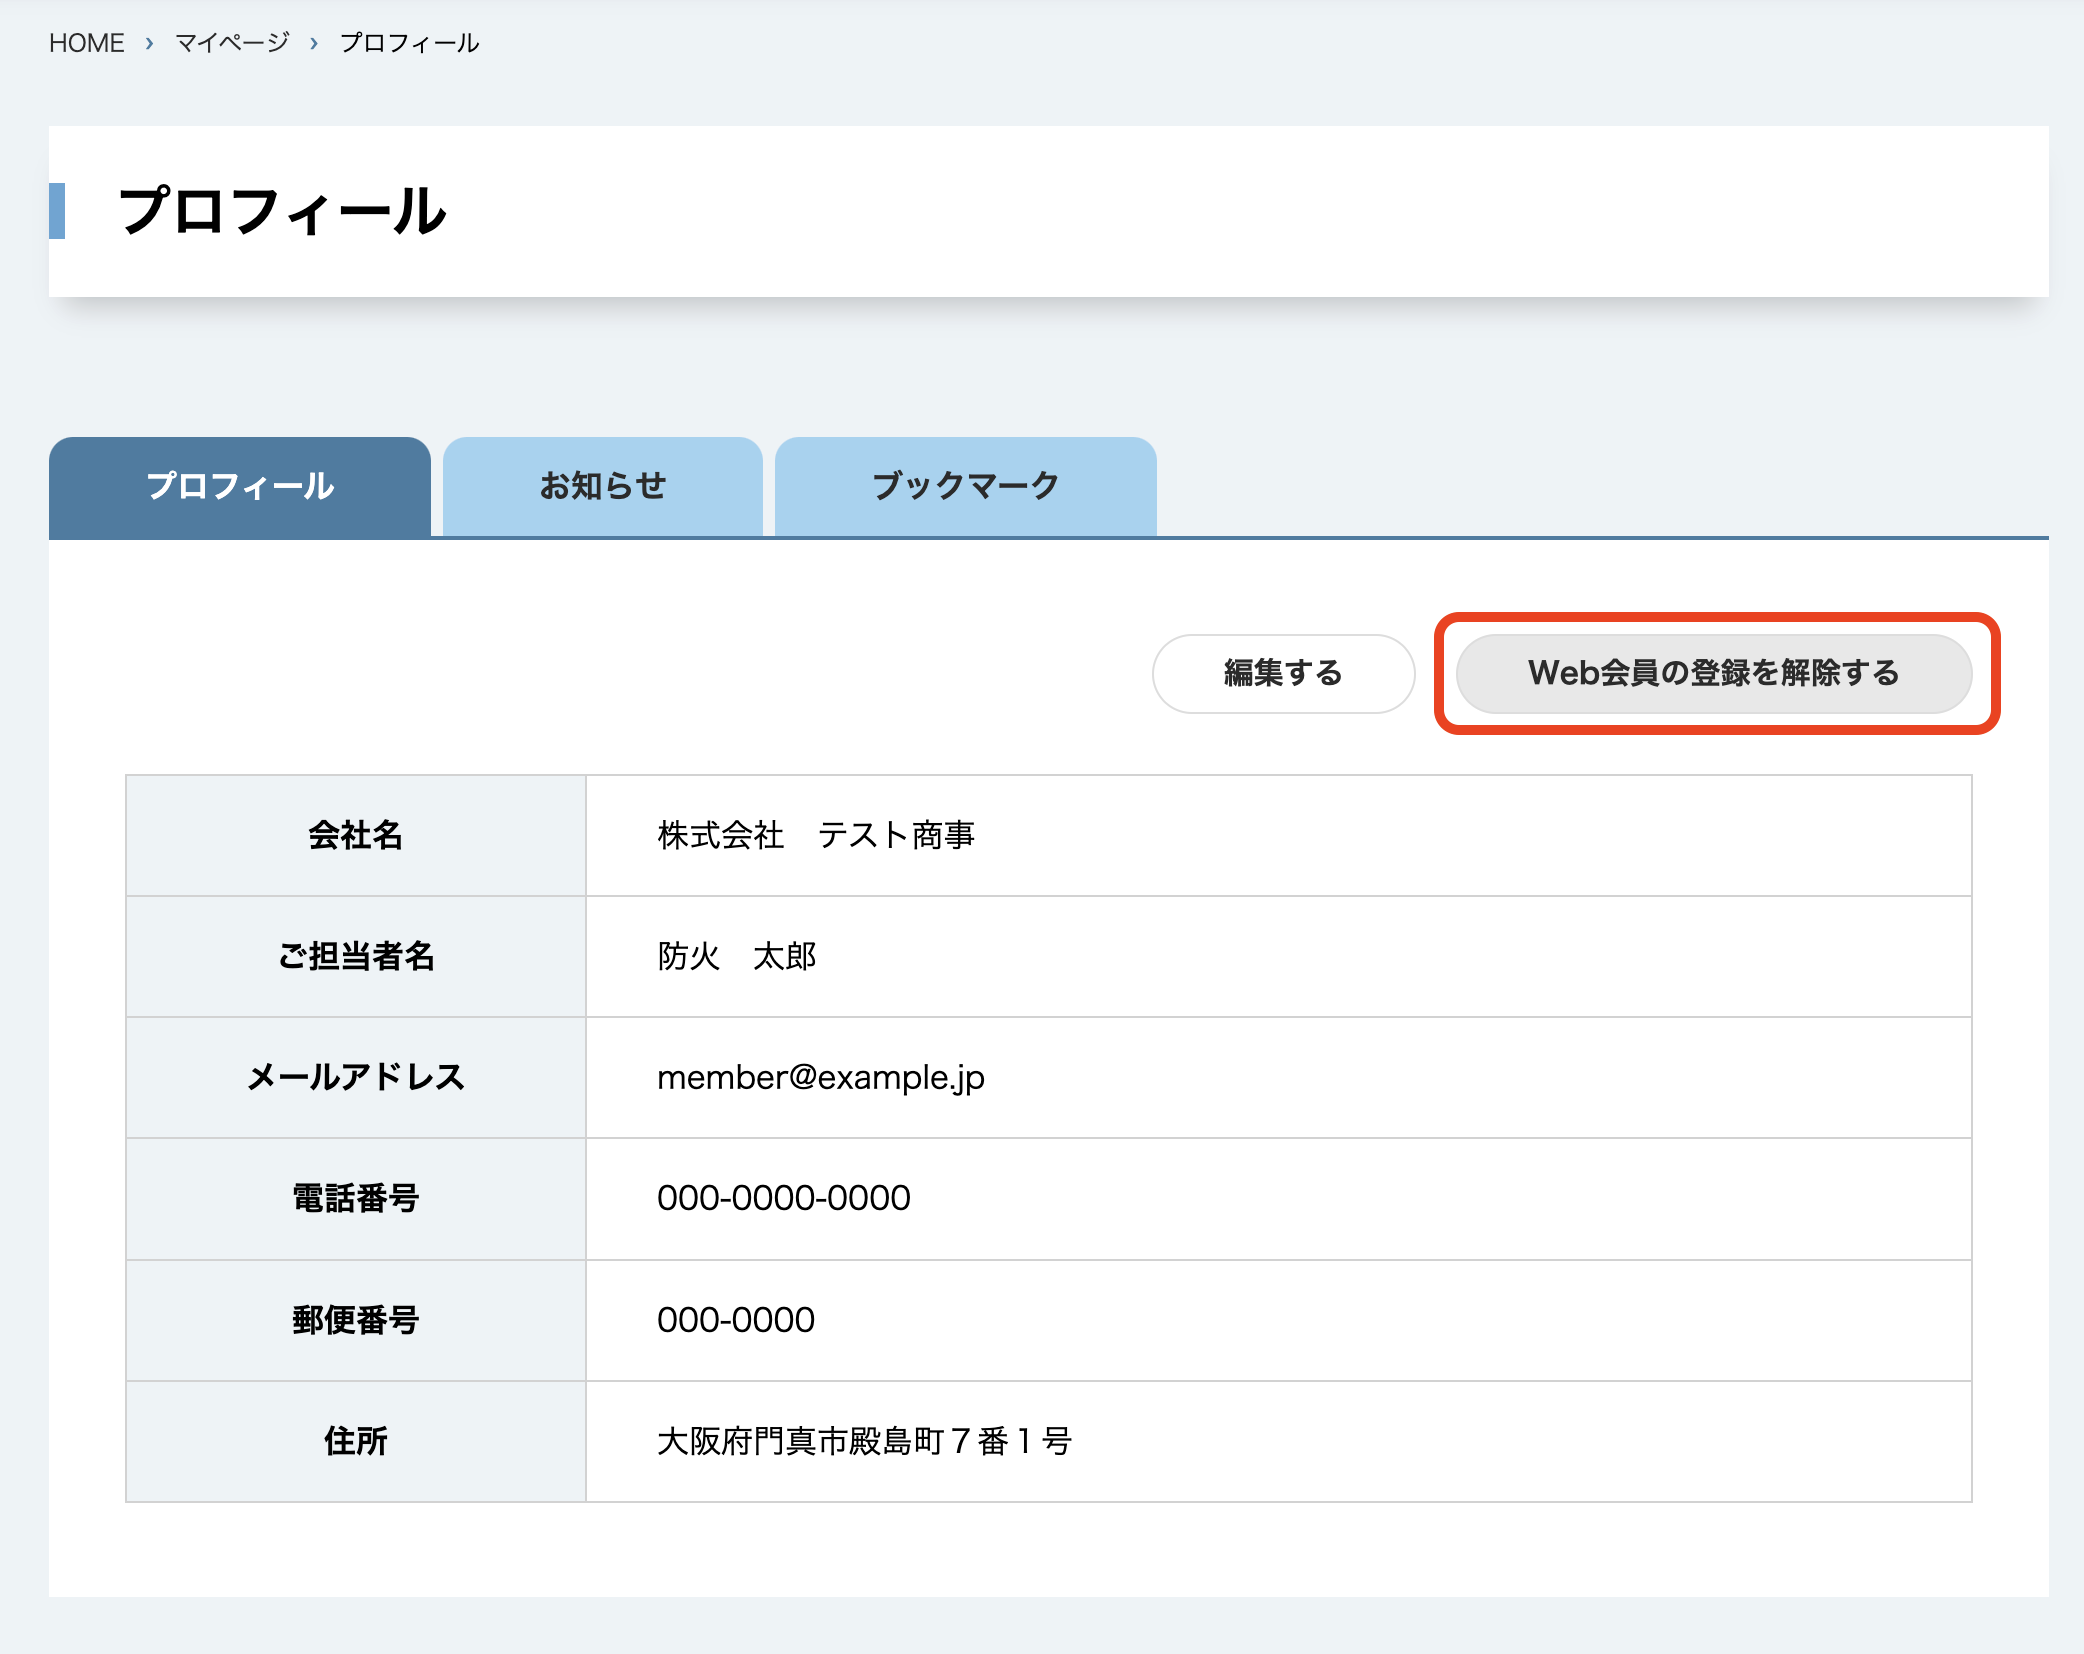Select the 住所 value 大阪府門真市殿島町7番1号

[x=863, y=1442]
